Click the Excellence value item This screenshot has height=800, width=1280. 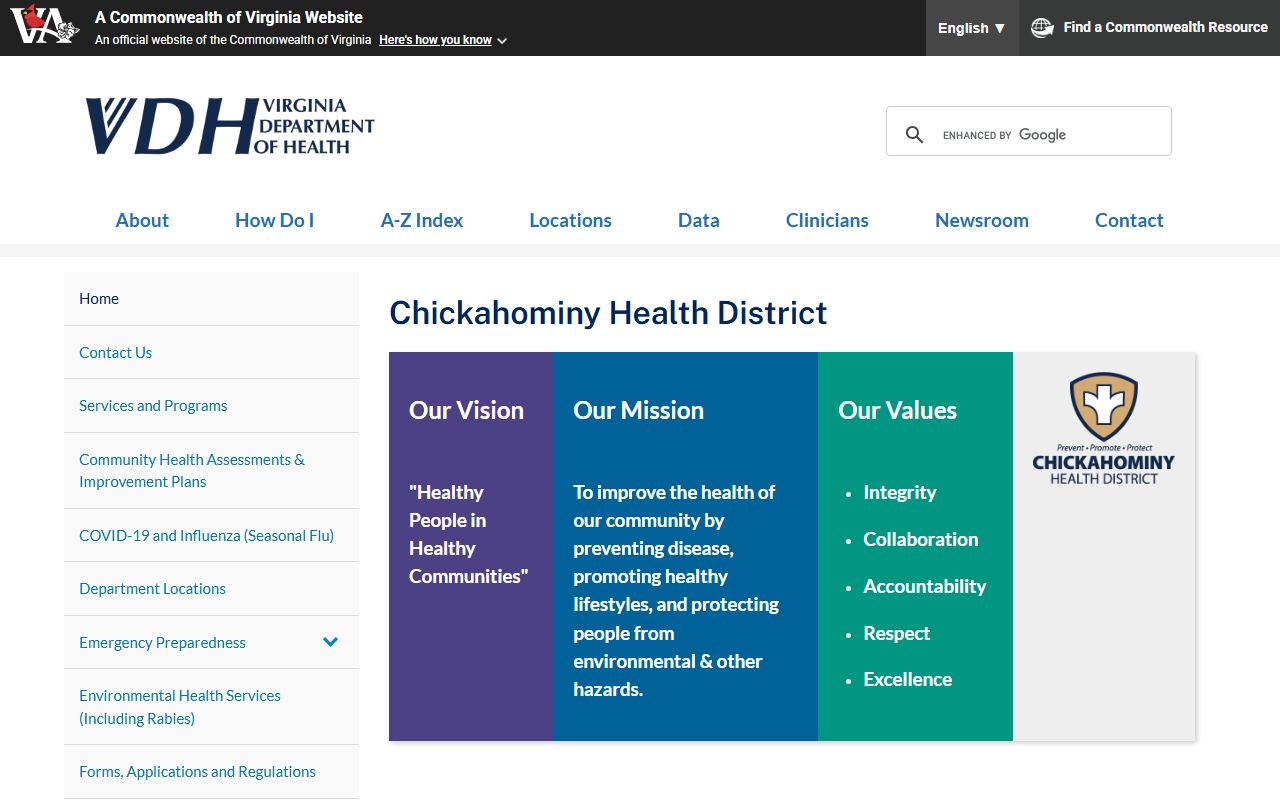(x=908, y=679)
